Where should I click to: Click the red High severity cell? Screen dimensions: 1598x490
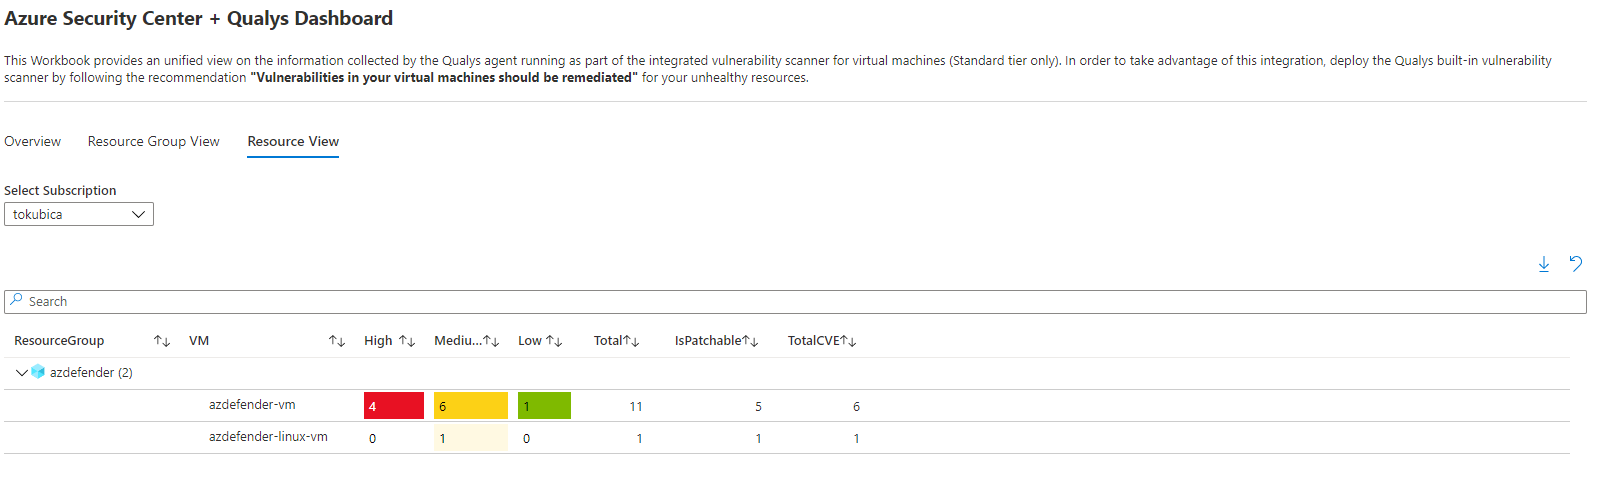tap(393, 406)
